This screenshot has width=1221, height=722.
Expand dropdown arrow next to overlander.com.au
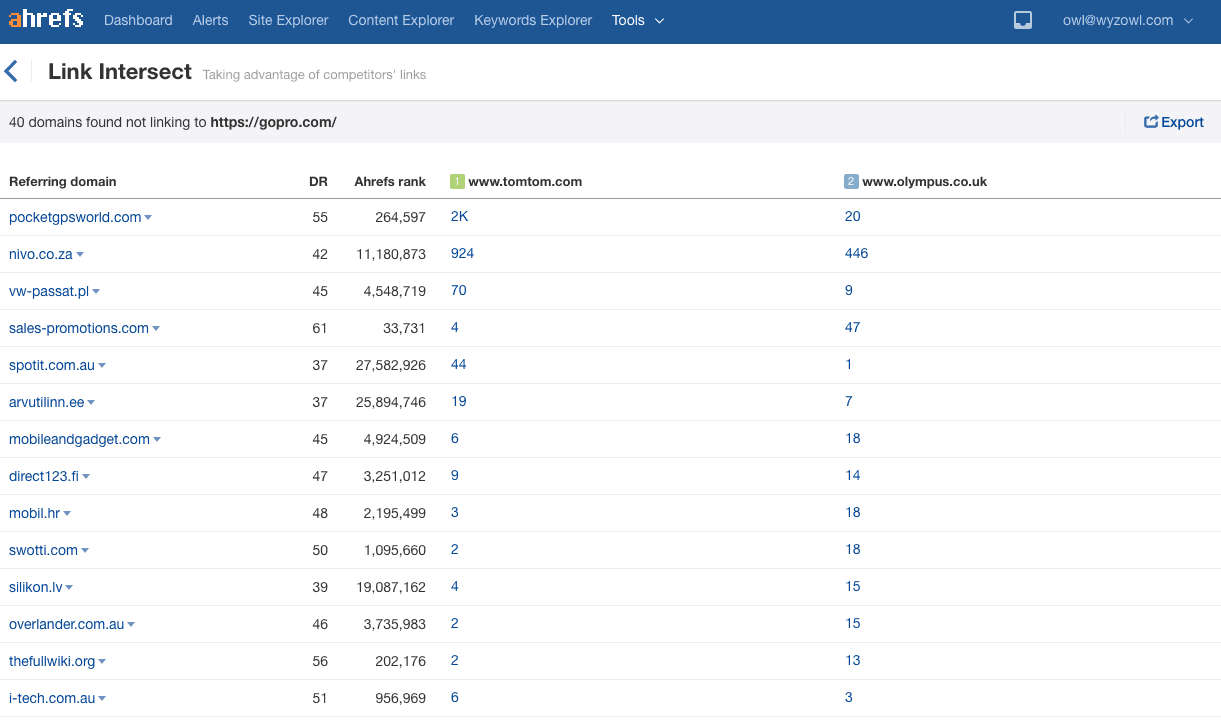pos(131,624)
